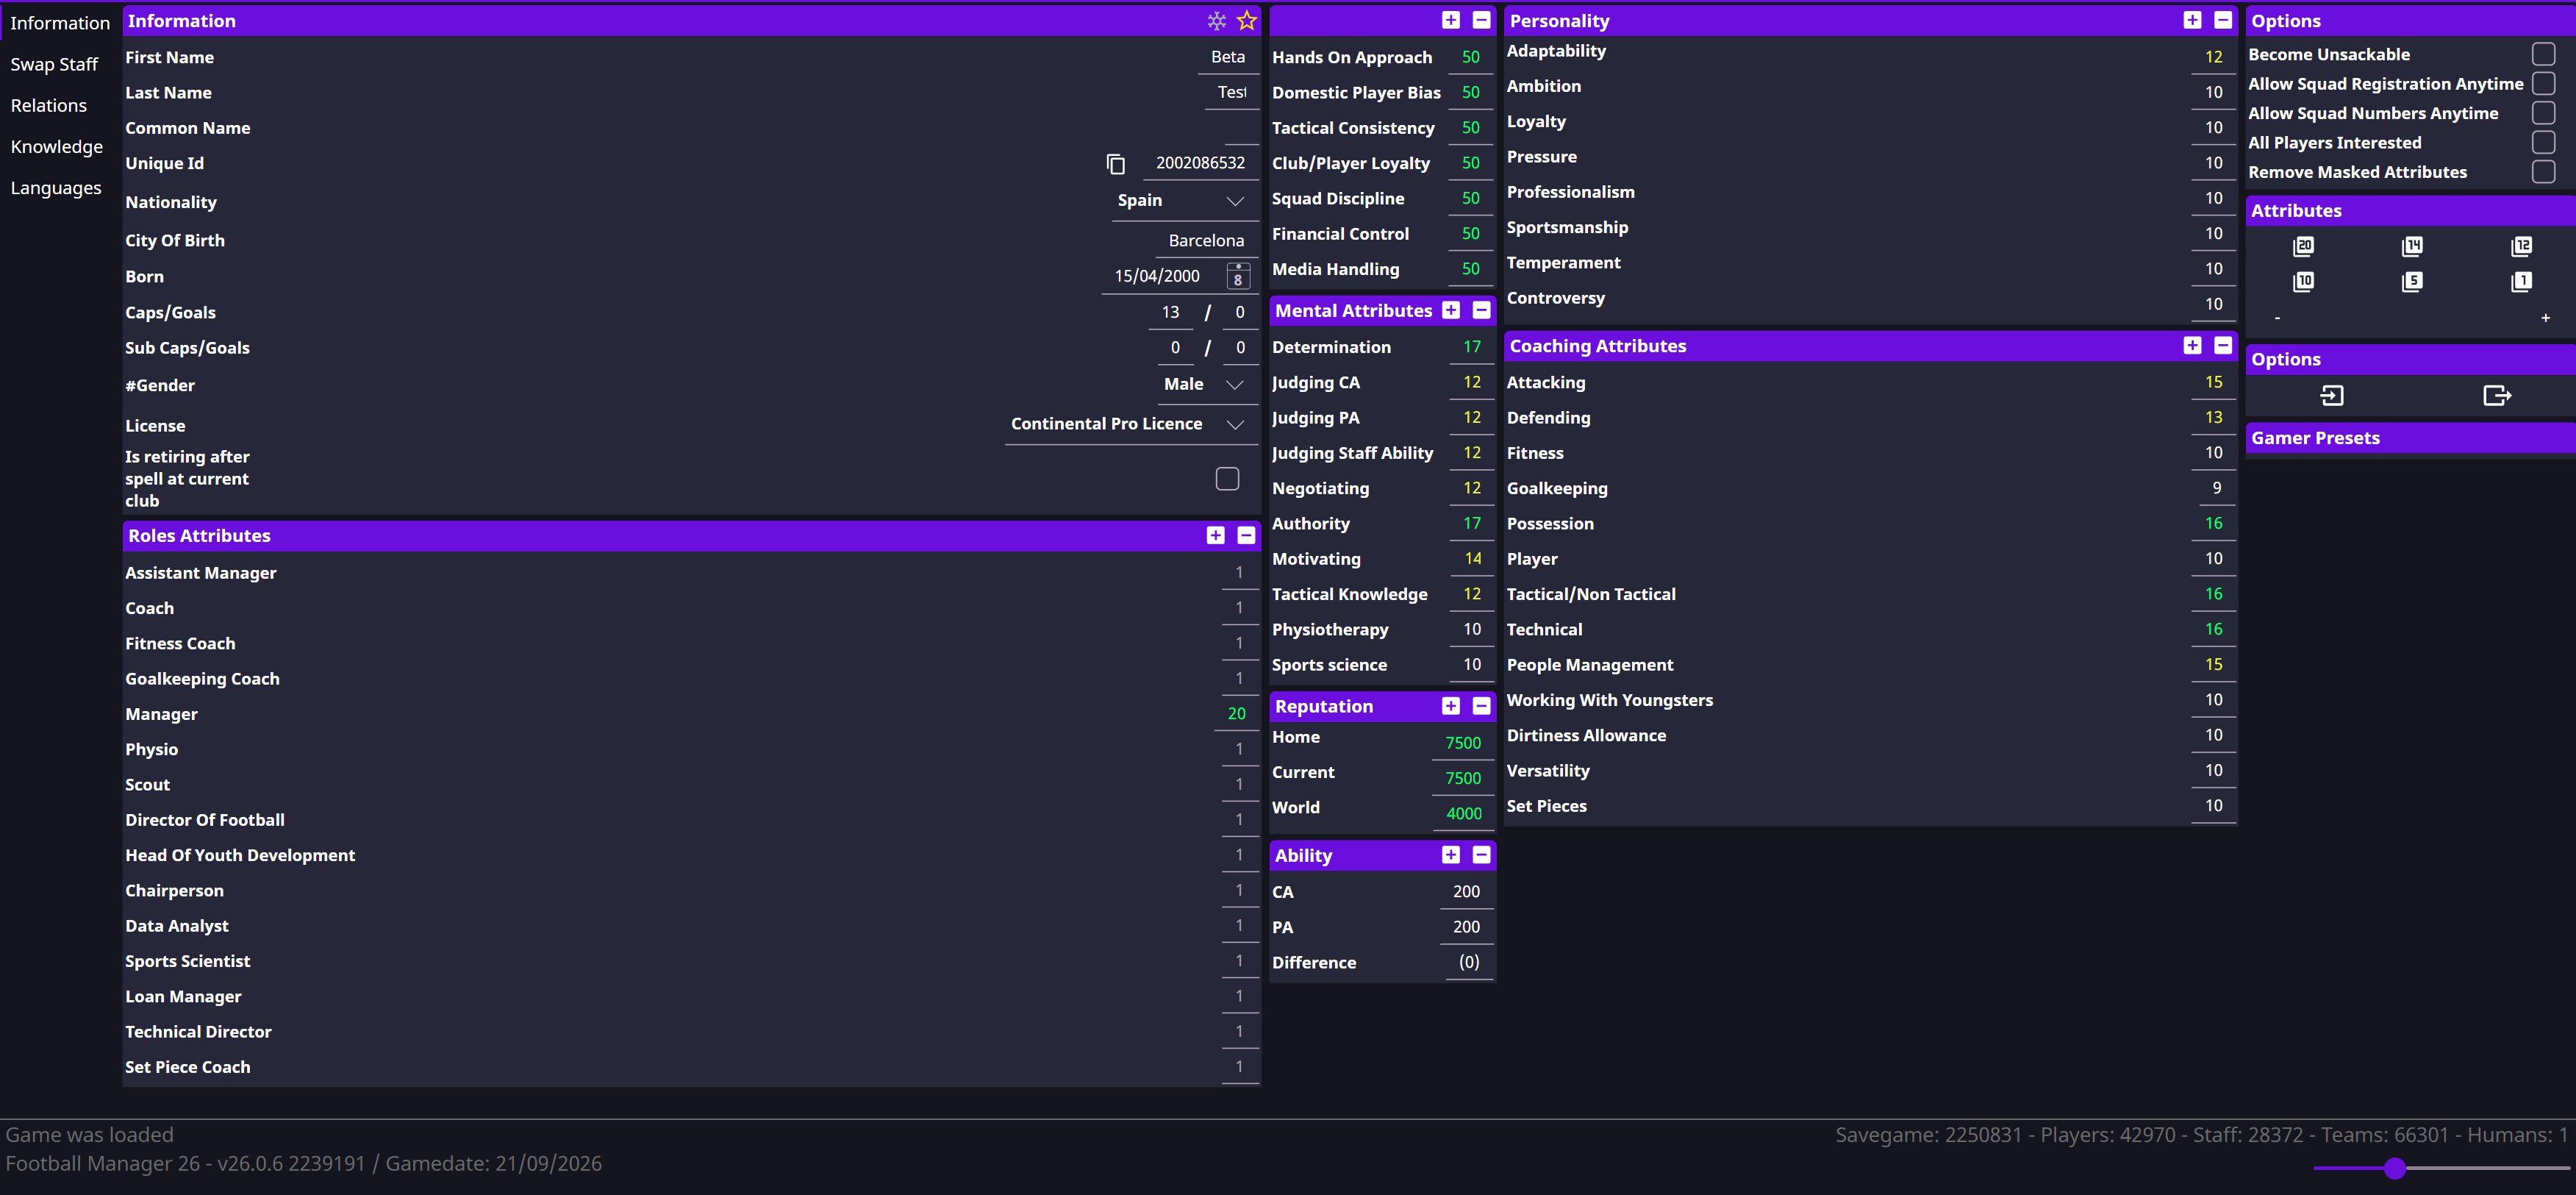The image size is (2576, 1195).
Task: Click the freeze snowflake icon in Information header
Action: (x=1216, y=21)
